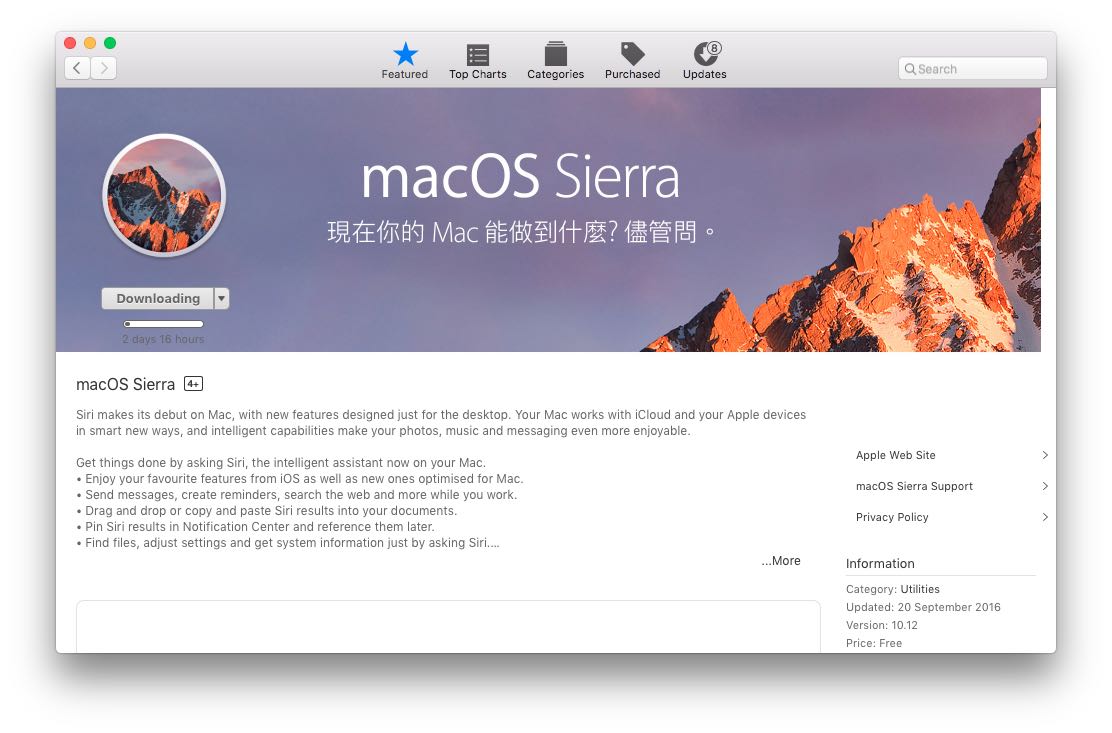Click the "Version: 10.12" line
The height and width of the screenshot is (733, 1112).
(x=882, y=625)
